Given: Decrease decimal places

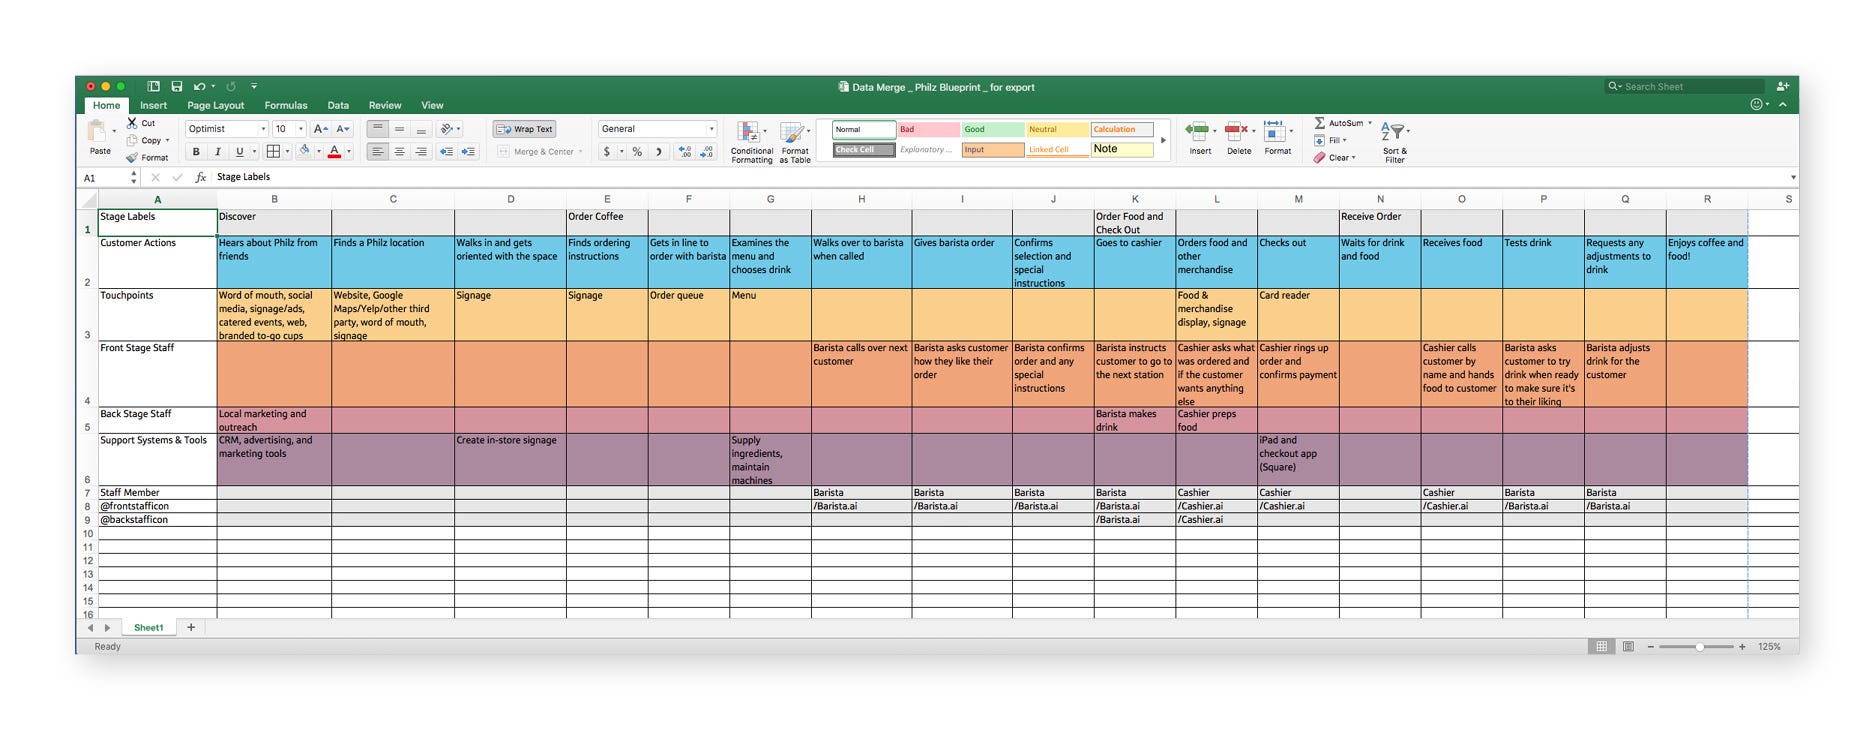Looking at the screenshot, I should coord(707,152).
